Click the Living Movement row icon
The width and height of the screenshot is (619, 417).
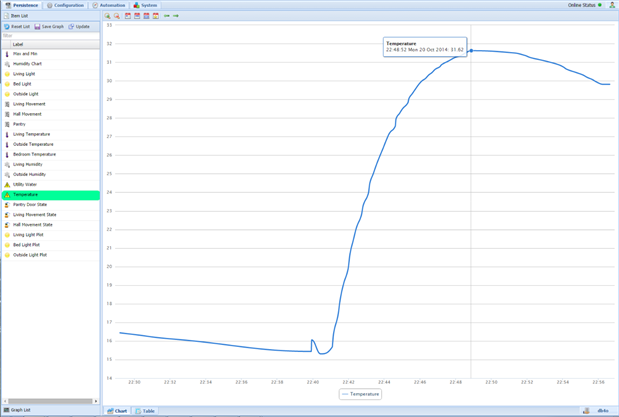pyautogui.click(x=7, y=104)
